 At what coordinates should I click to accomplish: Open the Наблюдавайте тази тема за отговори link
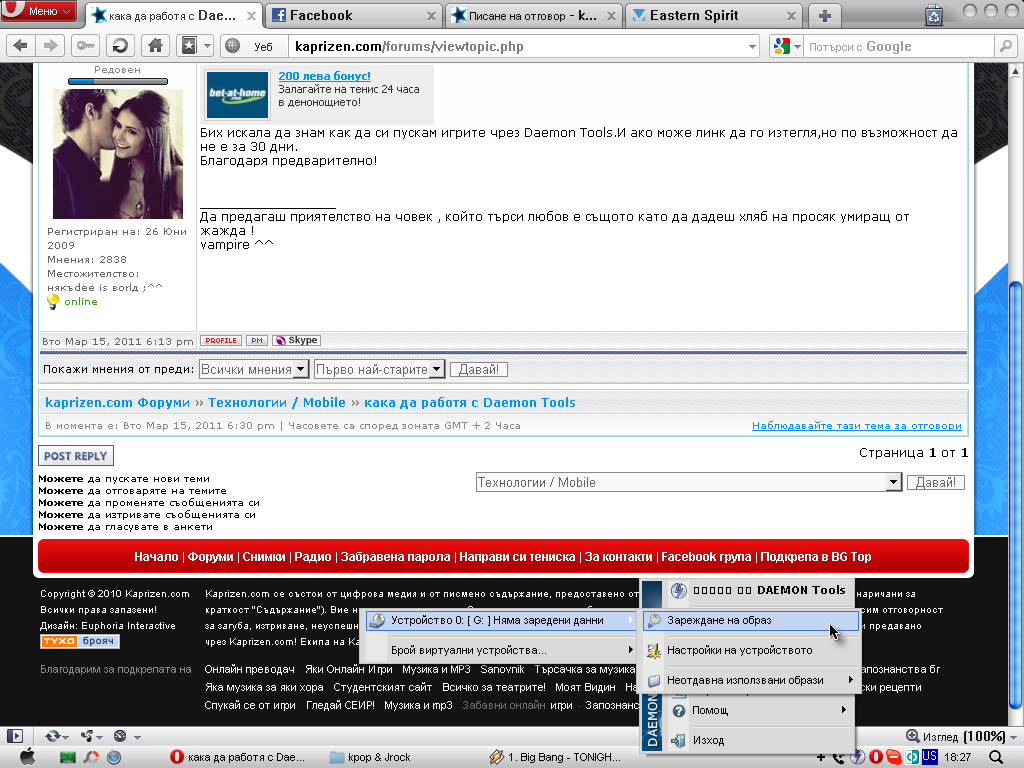857,426
